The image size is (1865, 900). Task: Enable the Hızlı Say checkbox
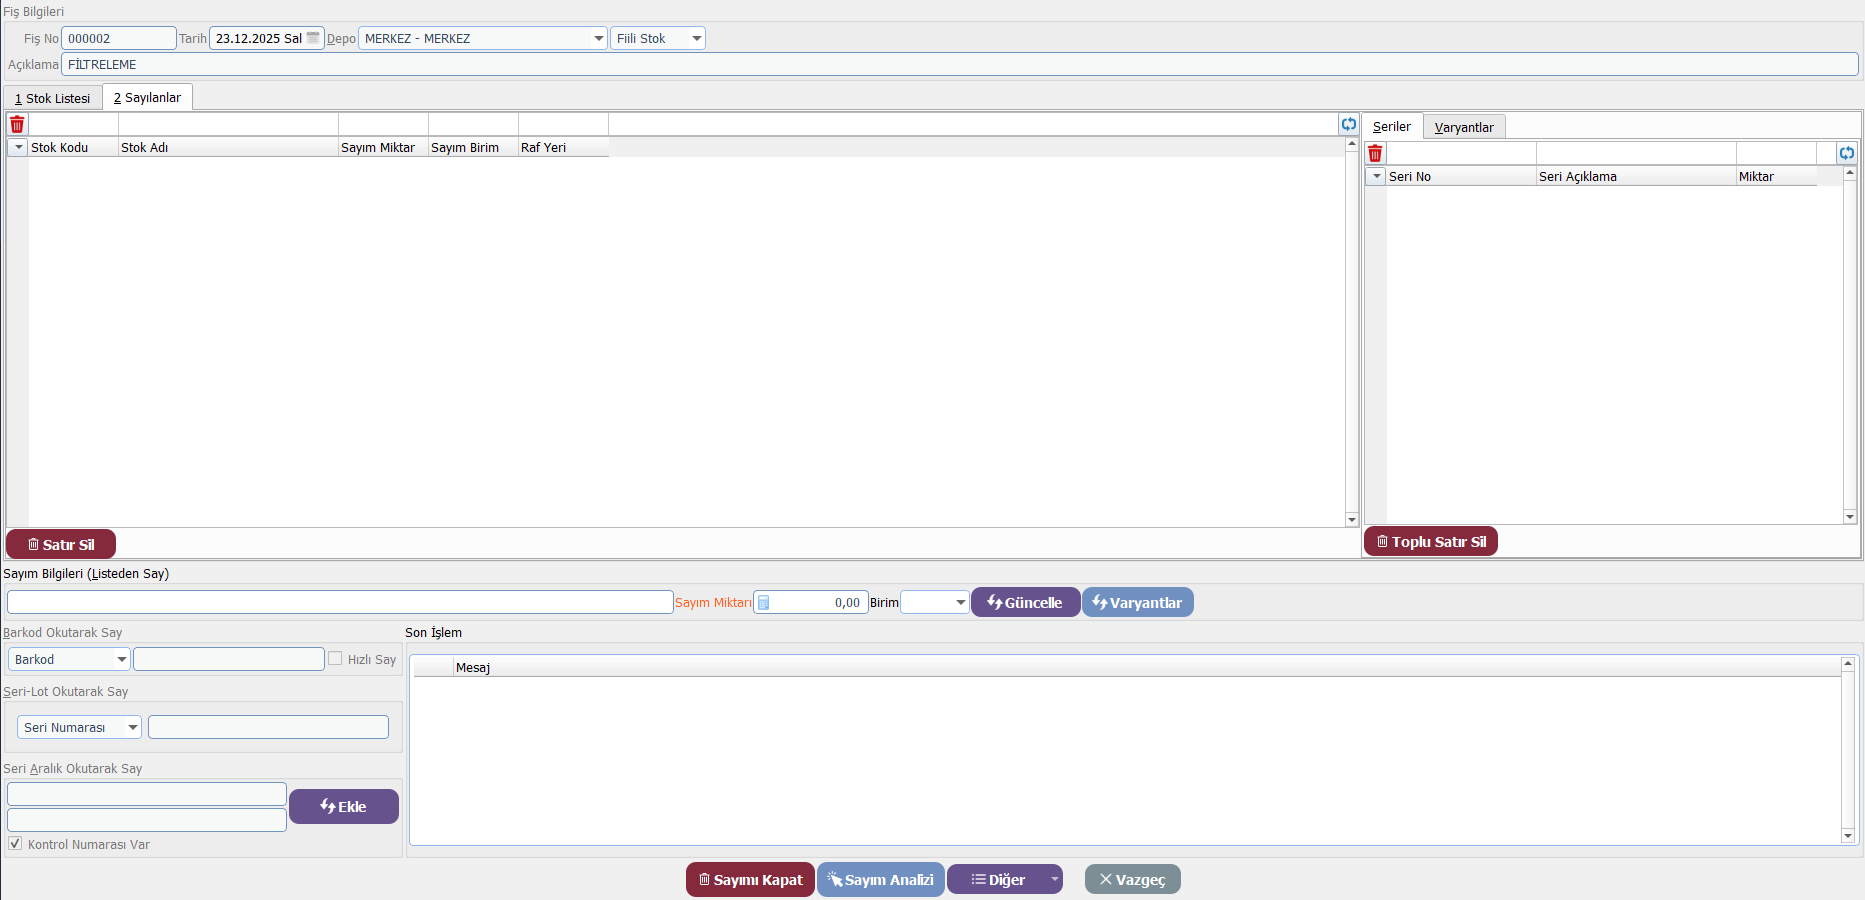click(x=336, y=659)
